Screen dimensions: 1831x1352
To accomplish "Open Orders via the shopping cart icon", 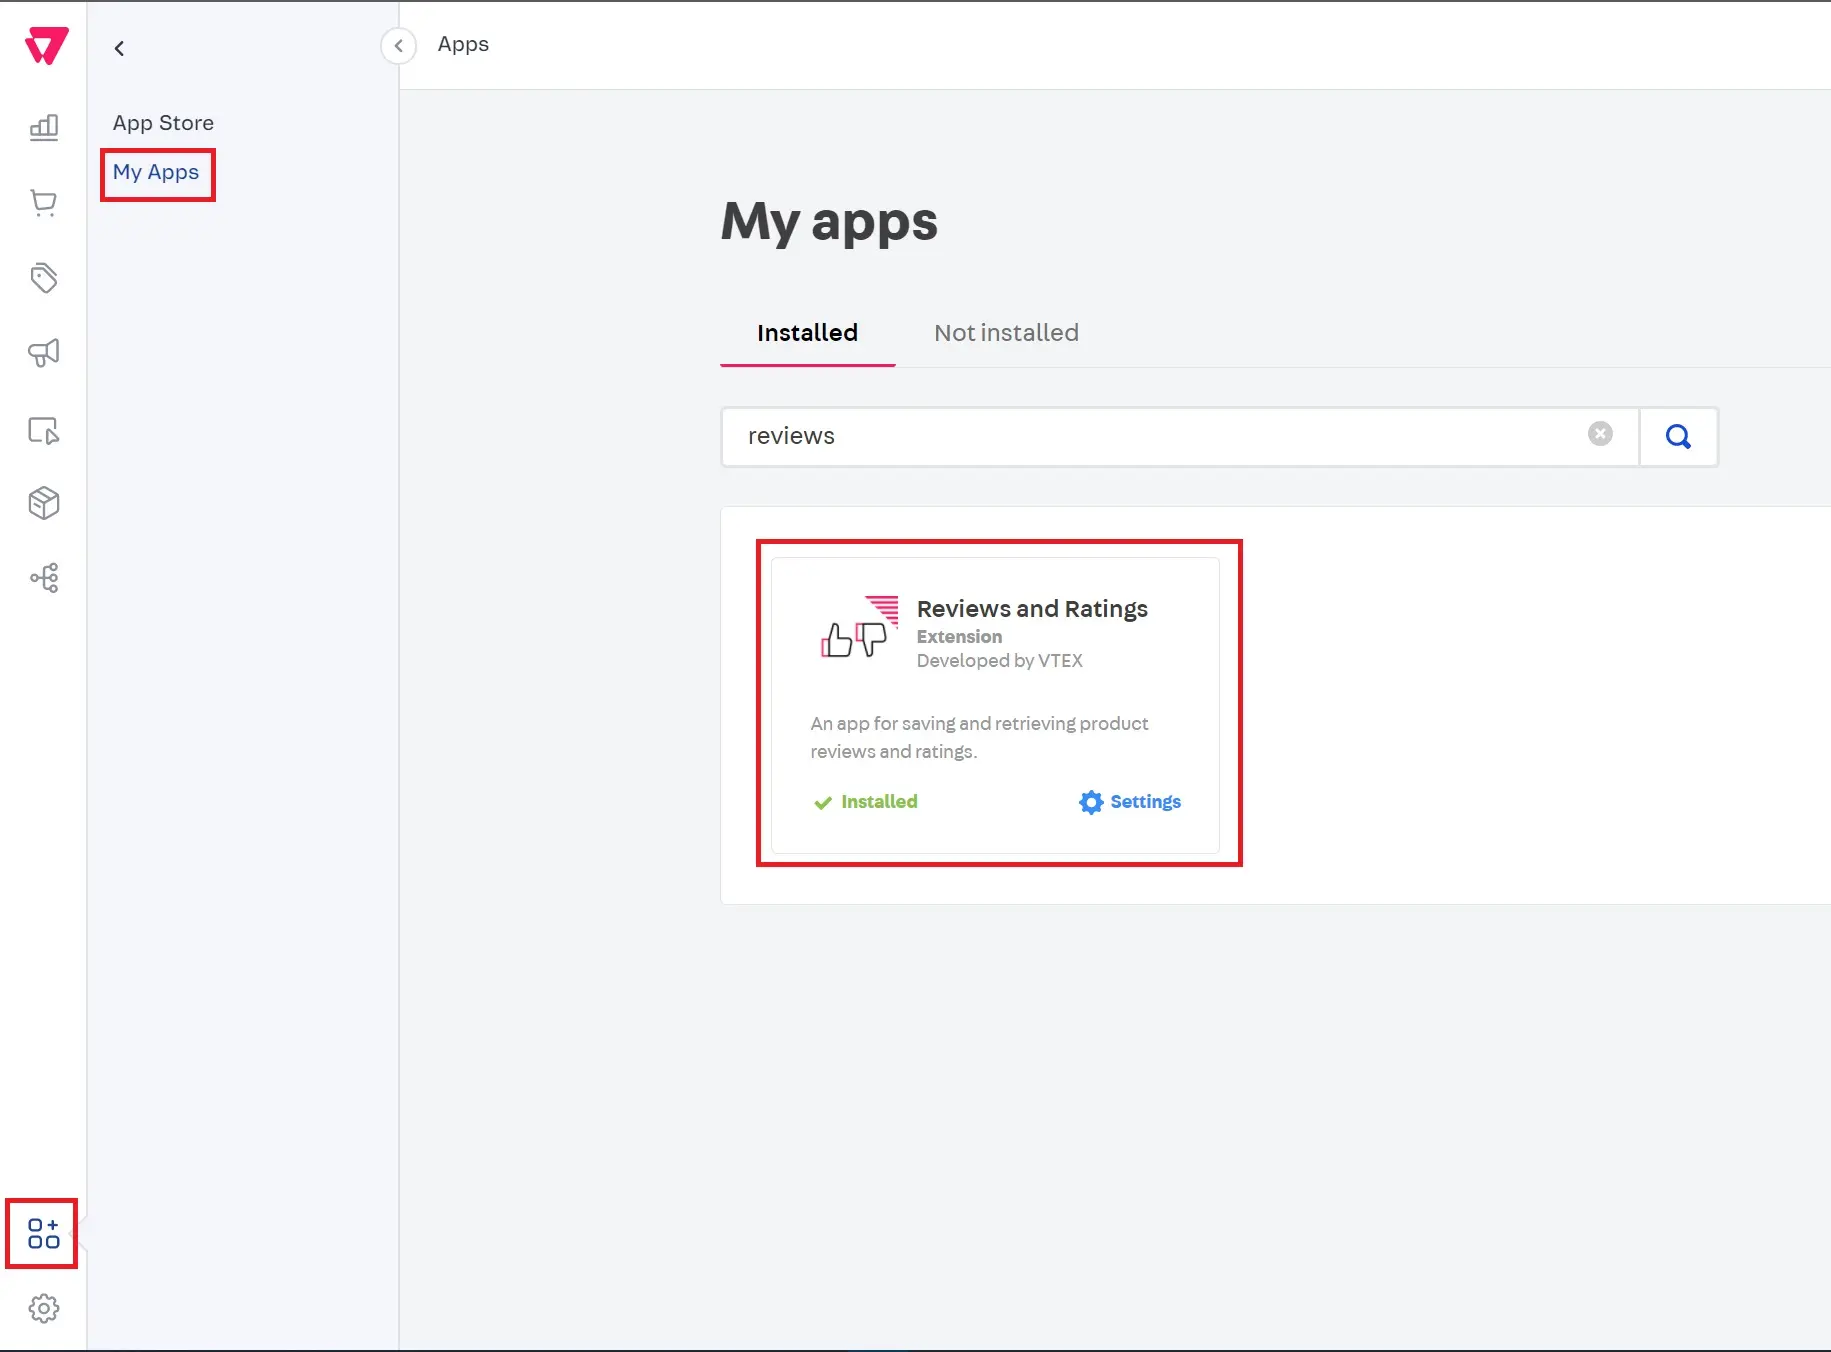I will point(43,203).
